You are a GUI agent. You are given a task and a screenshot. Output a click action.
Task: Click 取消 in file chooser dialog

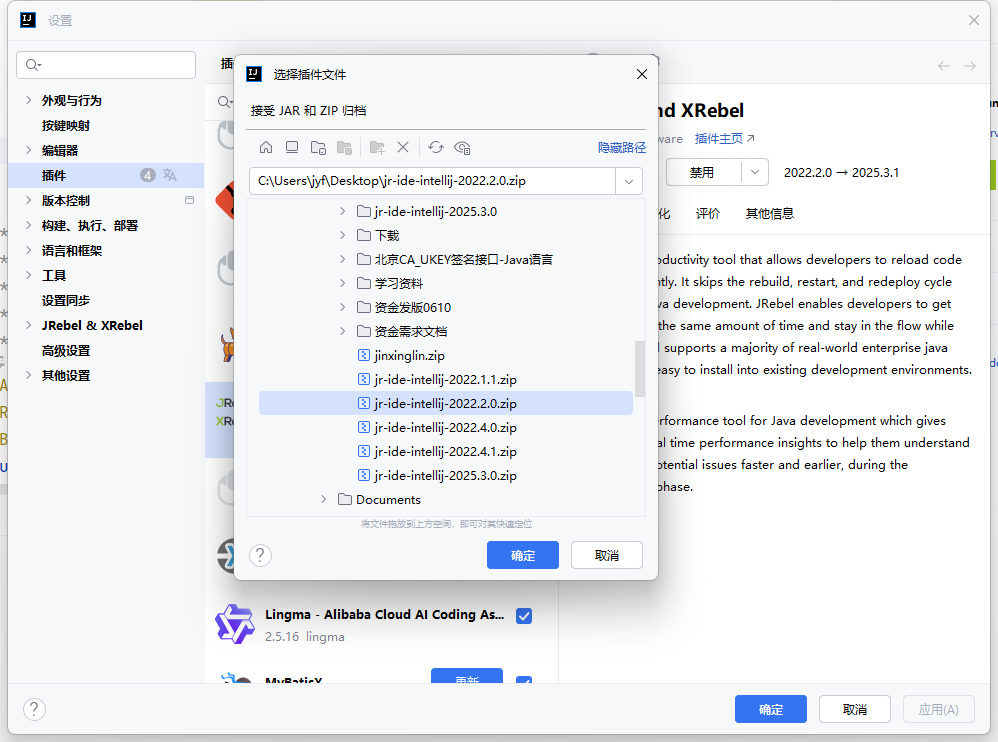pos(607,556)
